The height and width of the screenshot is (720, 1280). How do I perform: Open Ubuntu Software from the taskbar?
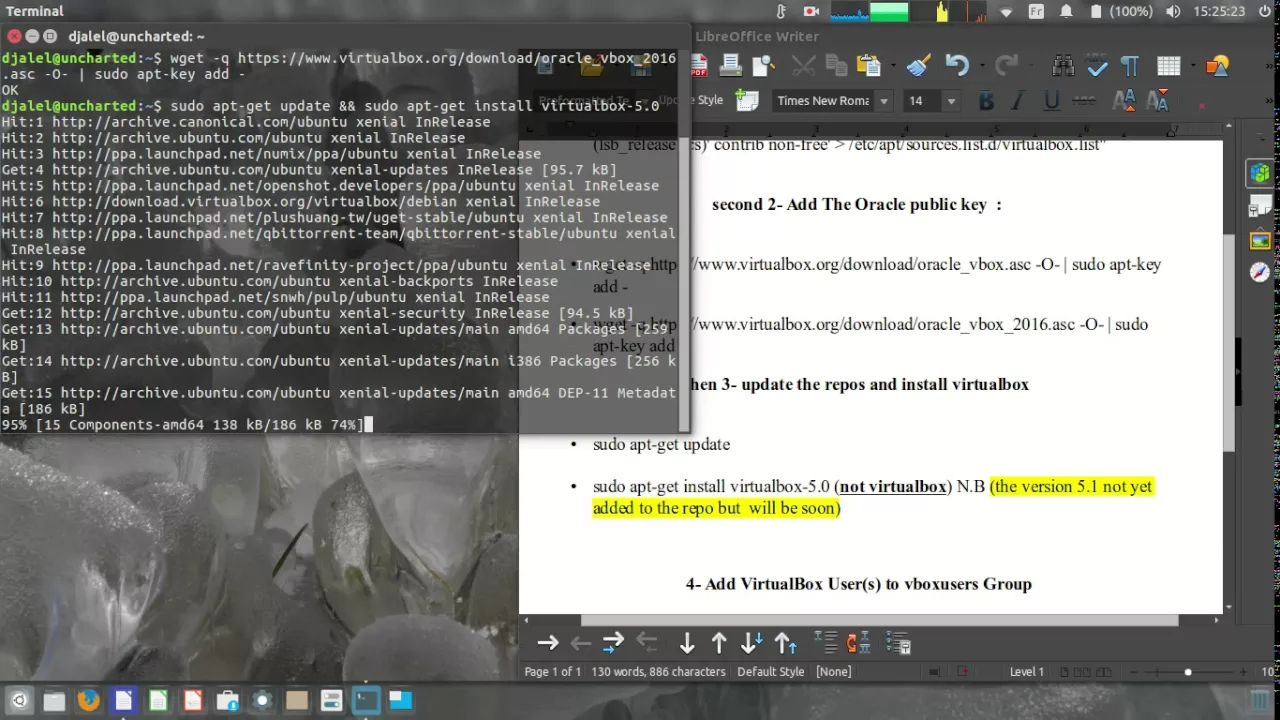pyautogui.click(x=227, y=700)
